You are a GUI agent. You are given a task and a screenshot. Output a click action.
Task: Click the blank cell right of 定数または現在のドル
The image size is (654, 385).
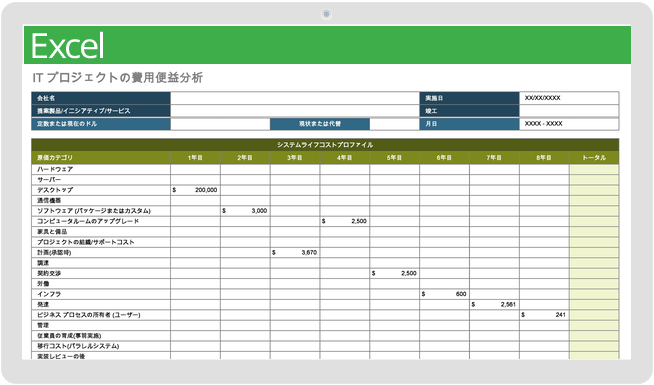click(220, 124)
